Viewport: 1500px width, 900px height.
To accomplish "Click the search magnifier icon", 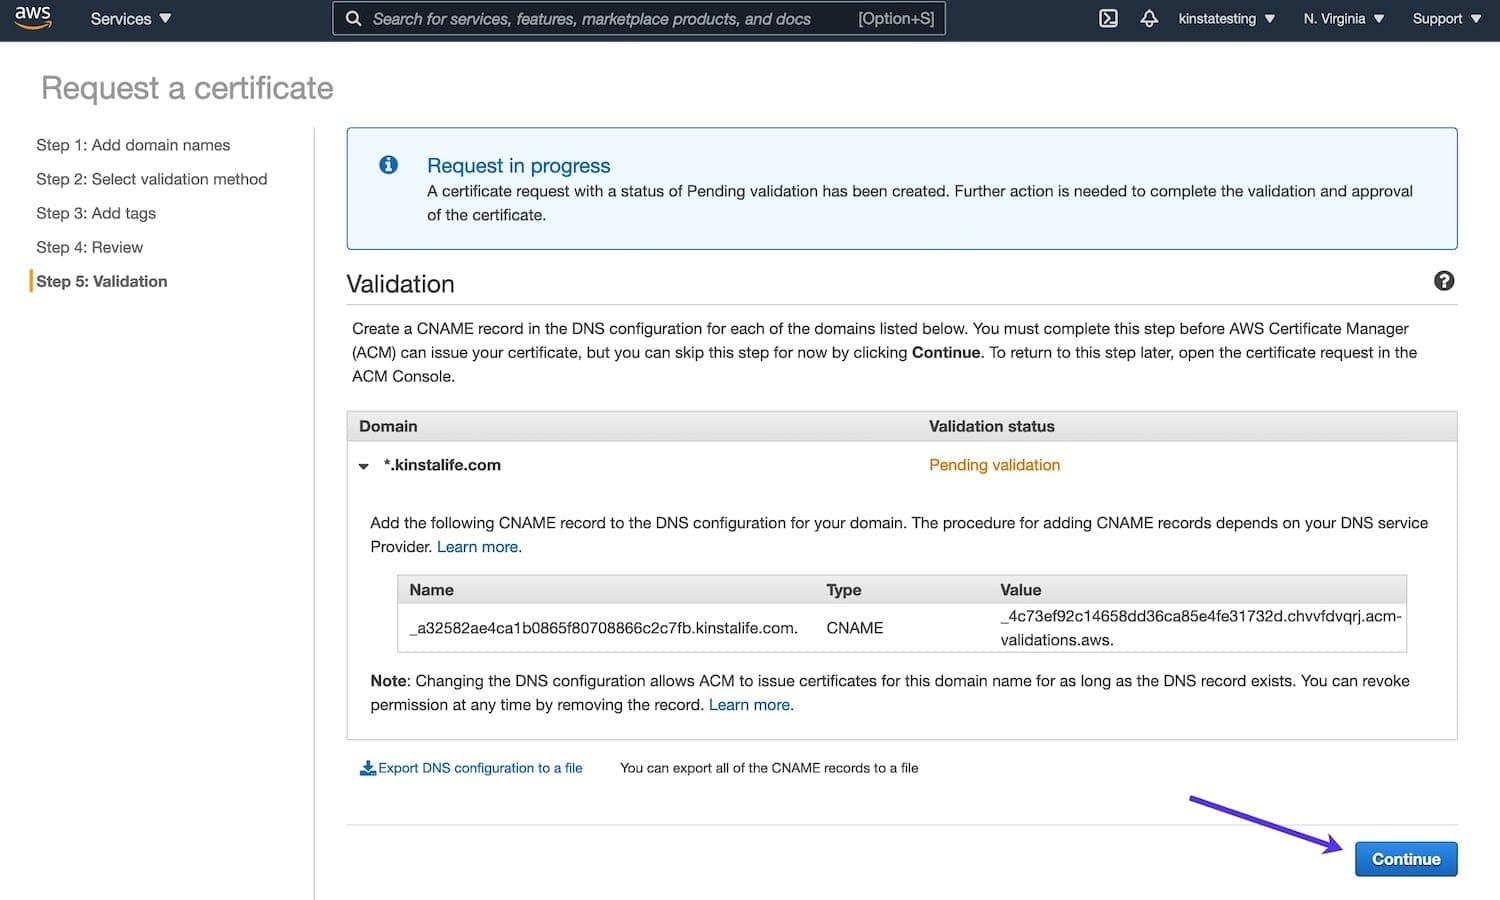I will pos(352,18).
